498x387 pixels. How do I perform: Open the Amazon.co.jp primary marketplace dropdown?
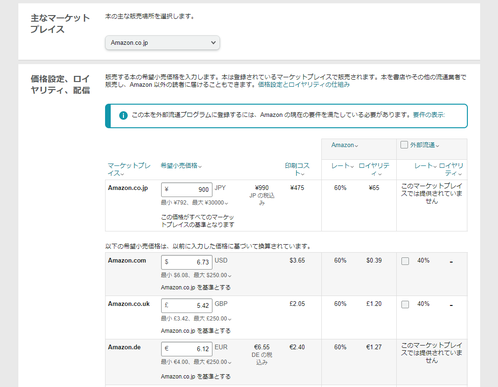(x=162, y=43)
